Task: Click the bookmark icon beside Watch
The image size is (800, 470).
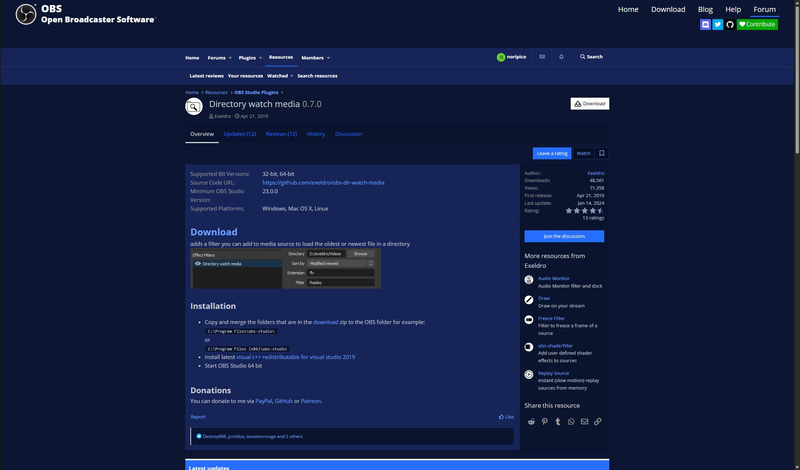Action: pos(602,153)
